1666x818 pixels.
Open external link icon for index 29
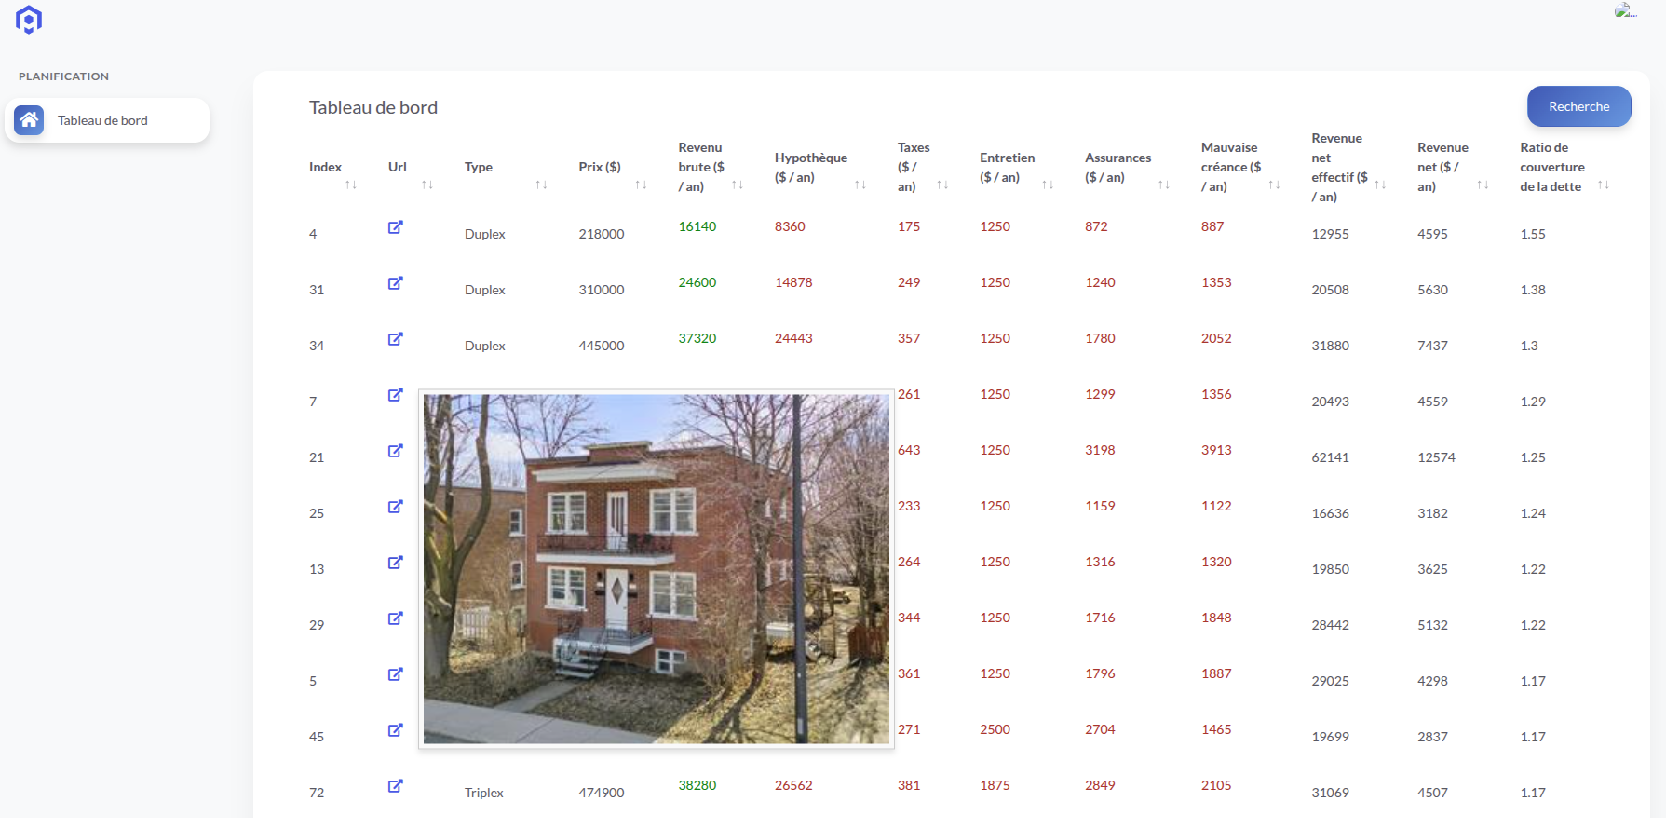[395, 619]
